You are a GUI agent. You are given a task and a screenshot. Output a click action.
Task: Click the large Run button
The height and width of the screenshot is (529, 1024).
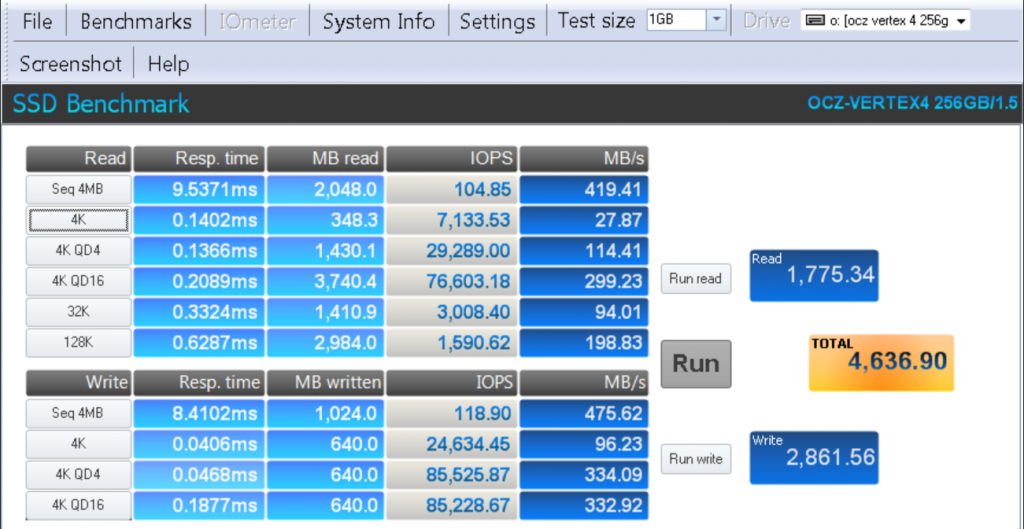tap(696, 364)
